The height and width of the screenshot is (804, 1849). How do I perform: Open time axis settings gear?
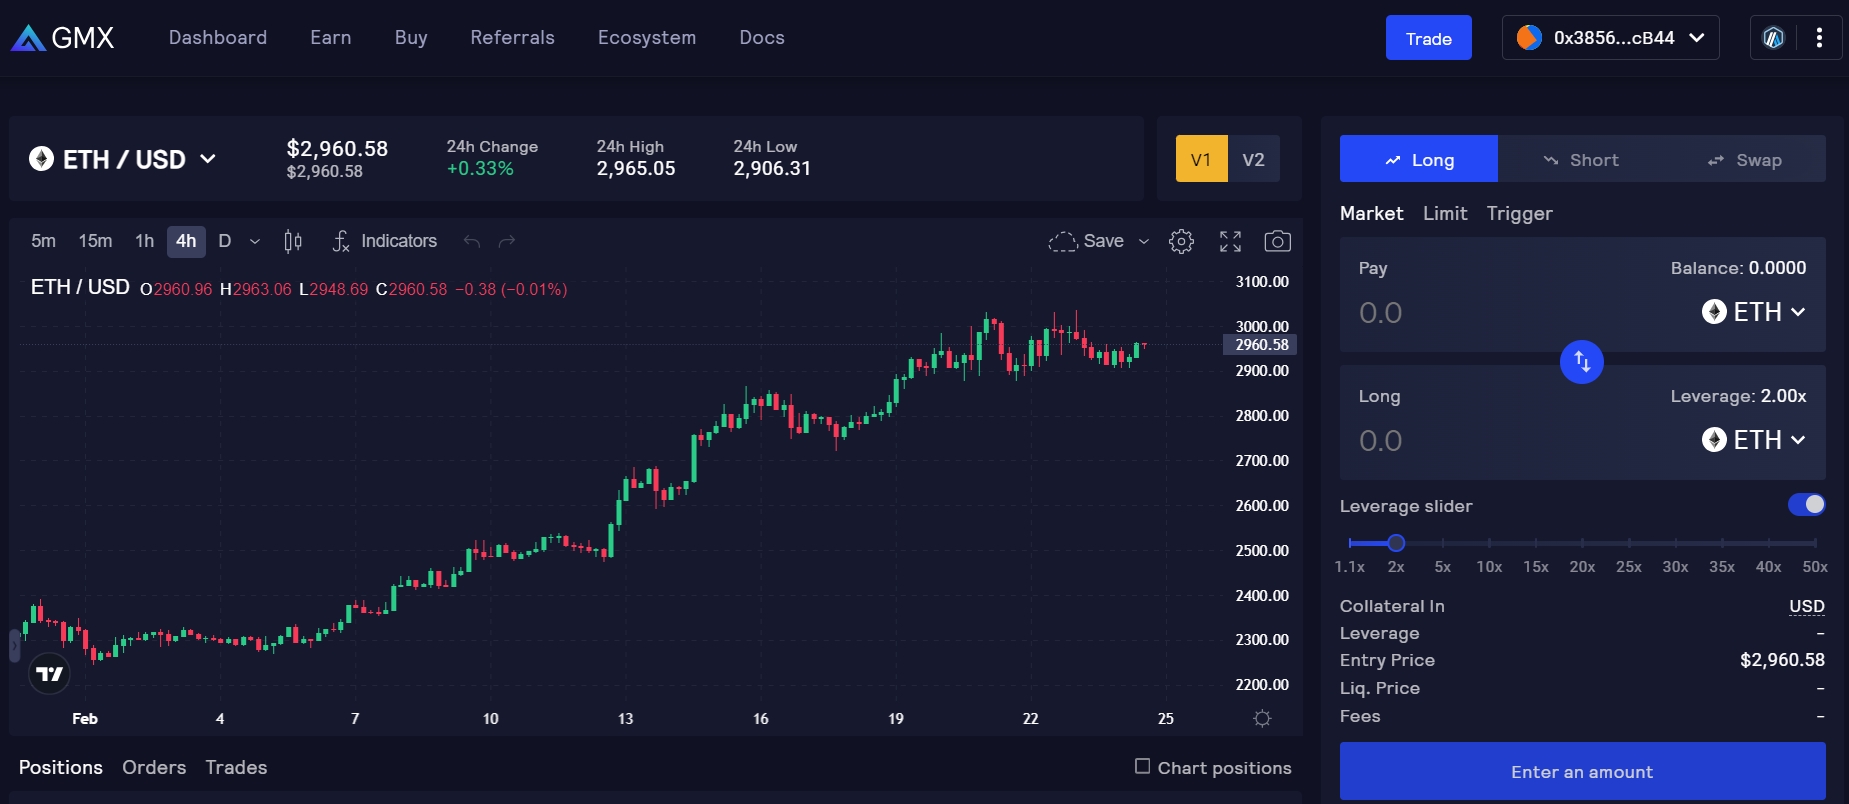1262,718
